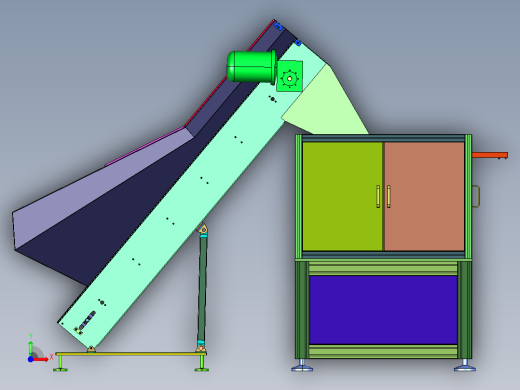Click the conveyor hinge bracket on base plate

click(x=91, y=349)
